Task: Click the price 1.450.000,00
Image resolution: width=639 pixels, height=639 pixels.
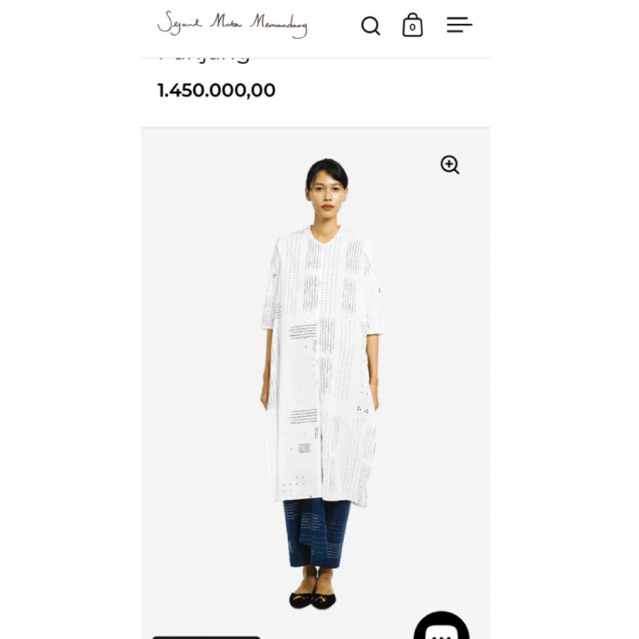Action: 216,90
